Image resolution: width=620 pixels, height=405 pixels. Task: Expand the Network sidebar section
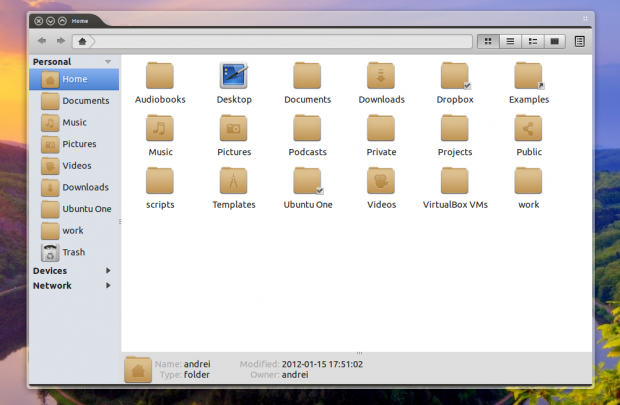tap(108, 286)
